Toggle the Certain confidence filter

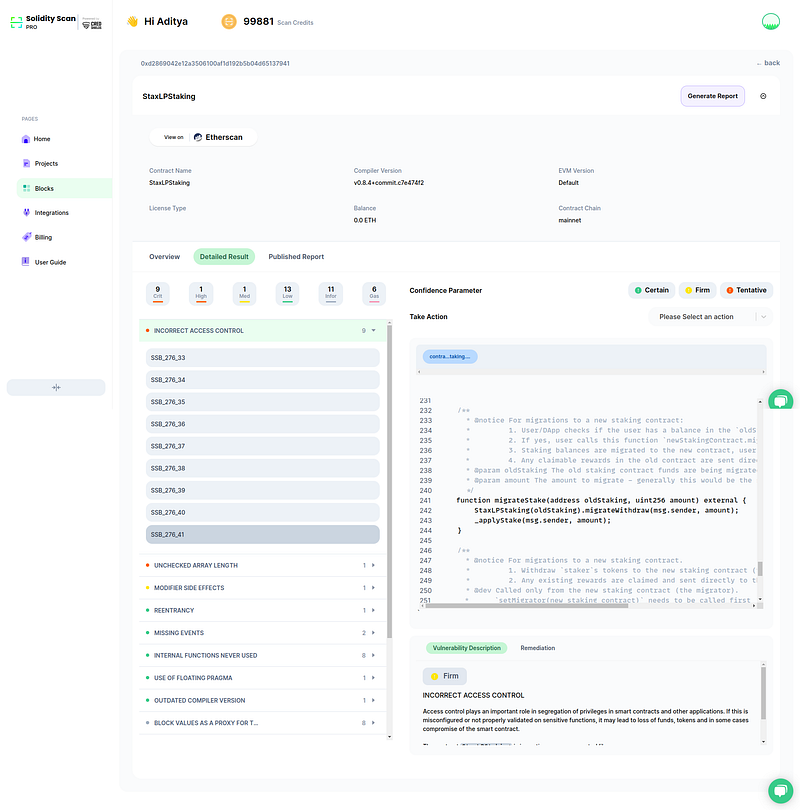[650, 290]
